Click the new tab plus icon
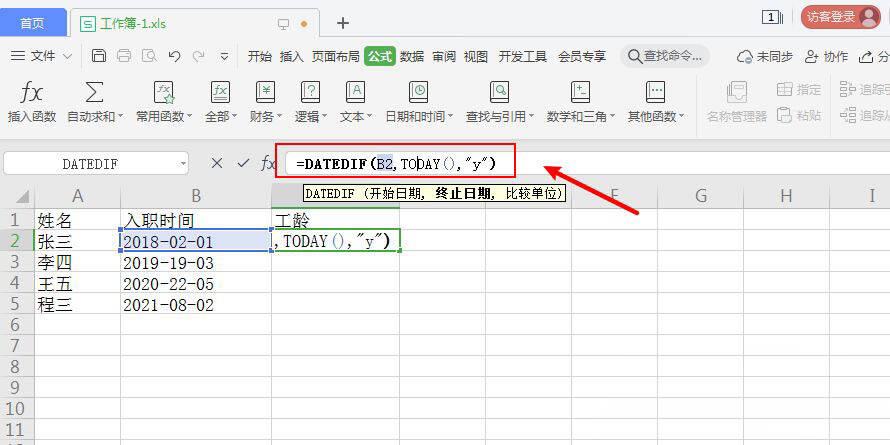Viewport: 890px width, 445px height. (342, 23)
